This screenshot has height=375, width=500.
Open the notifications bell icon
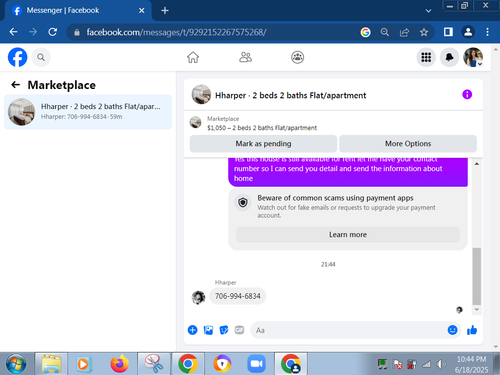click(449, 57)
